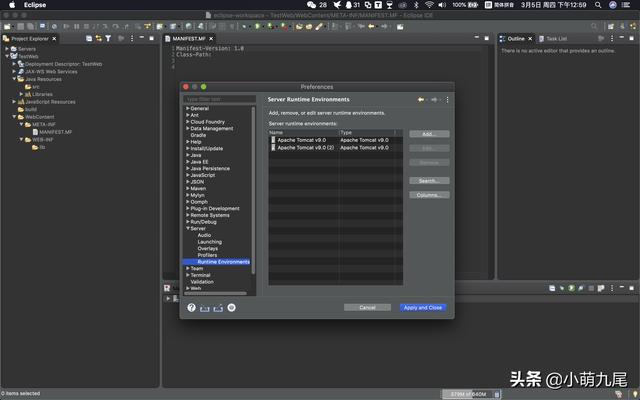Click the macOS Spotlight search icon
The height and width of the screenshot is (400, 640).
tap(598, 5)
